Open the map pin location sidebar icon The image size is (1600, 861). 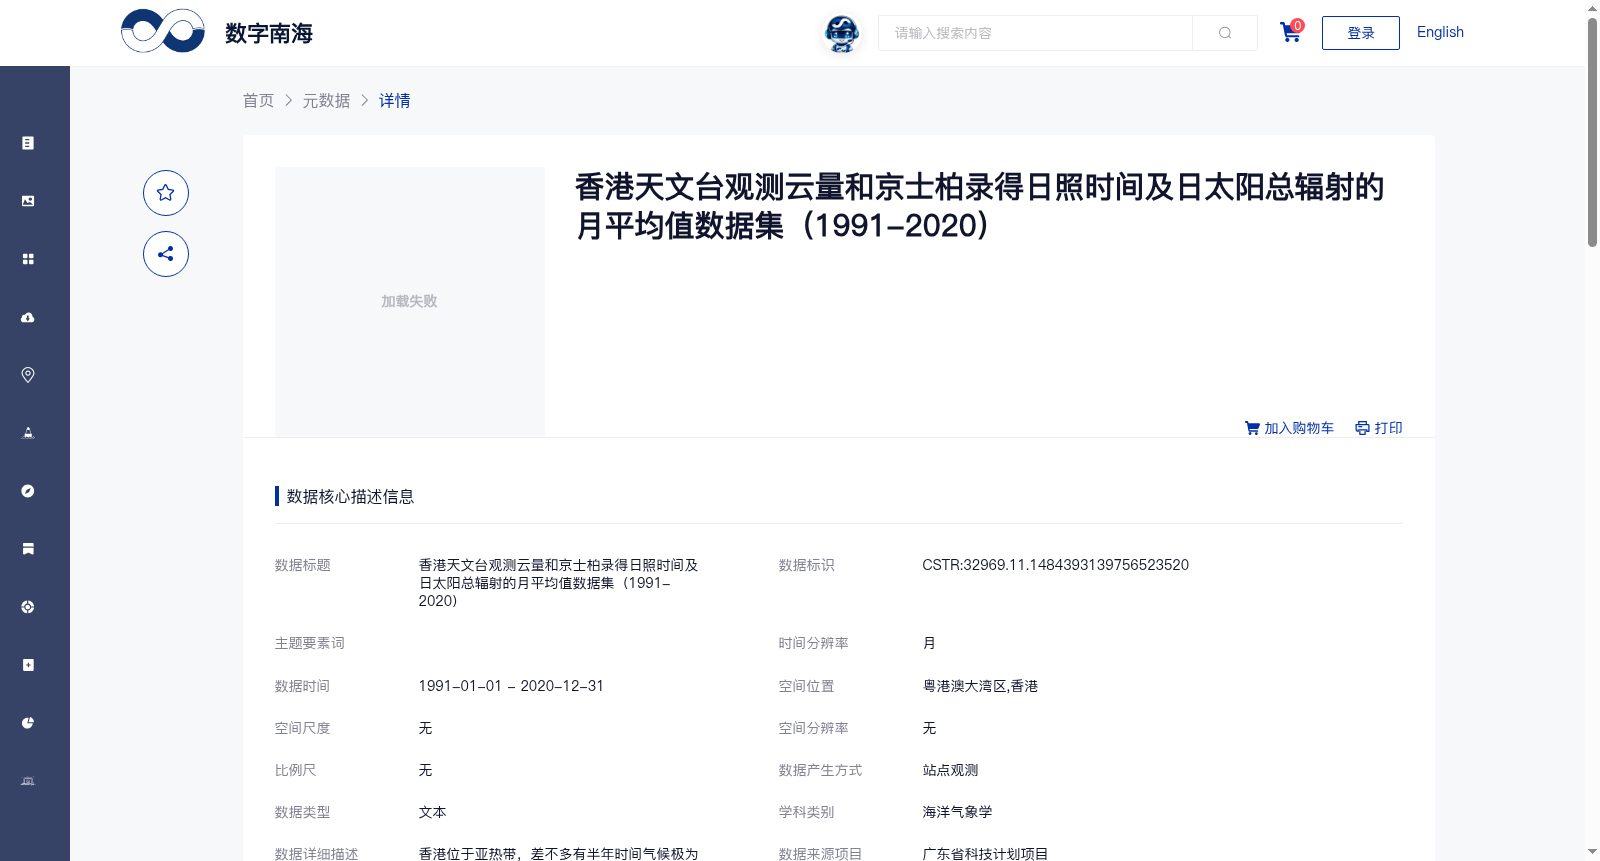[28, 375]
